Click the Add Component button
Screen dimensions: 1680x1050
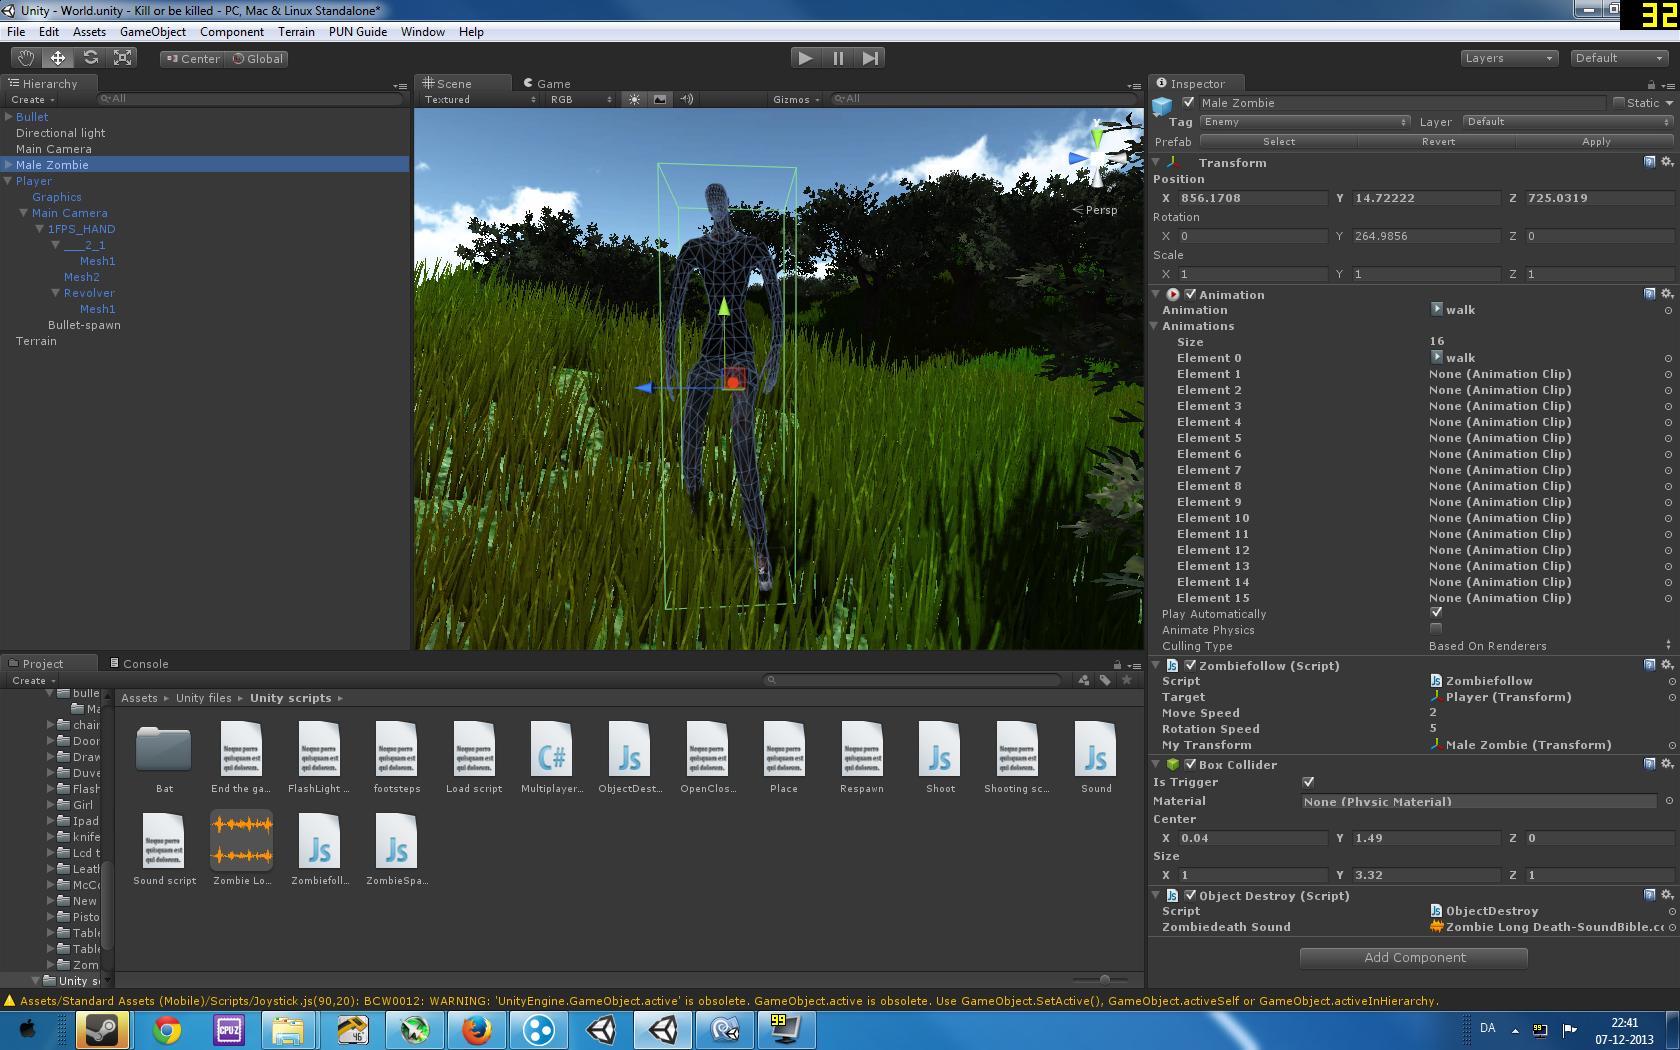1414,957
